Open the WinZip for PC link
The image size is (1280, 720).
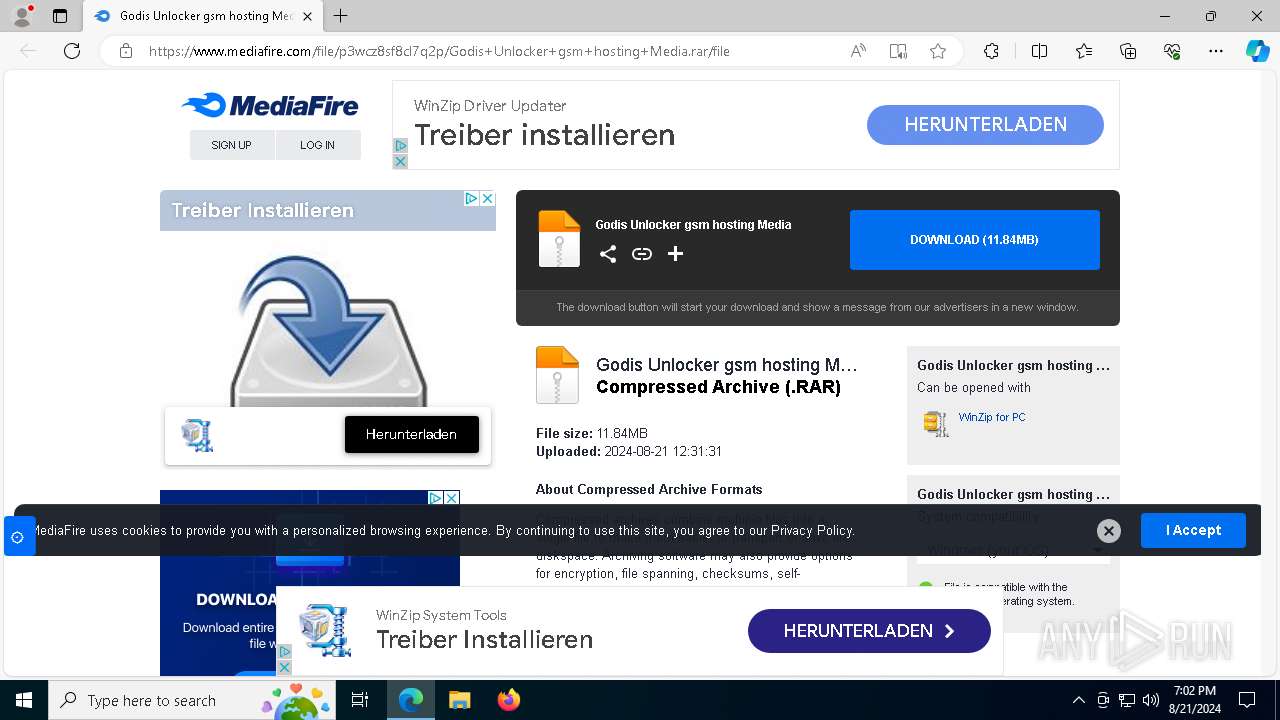click(992, 417)
